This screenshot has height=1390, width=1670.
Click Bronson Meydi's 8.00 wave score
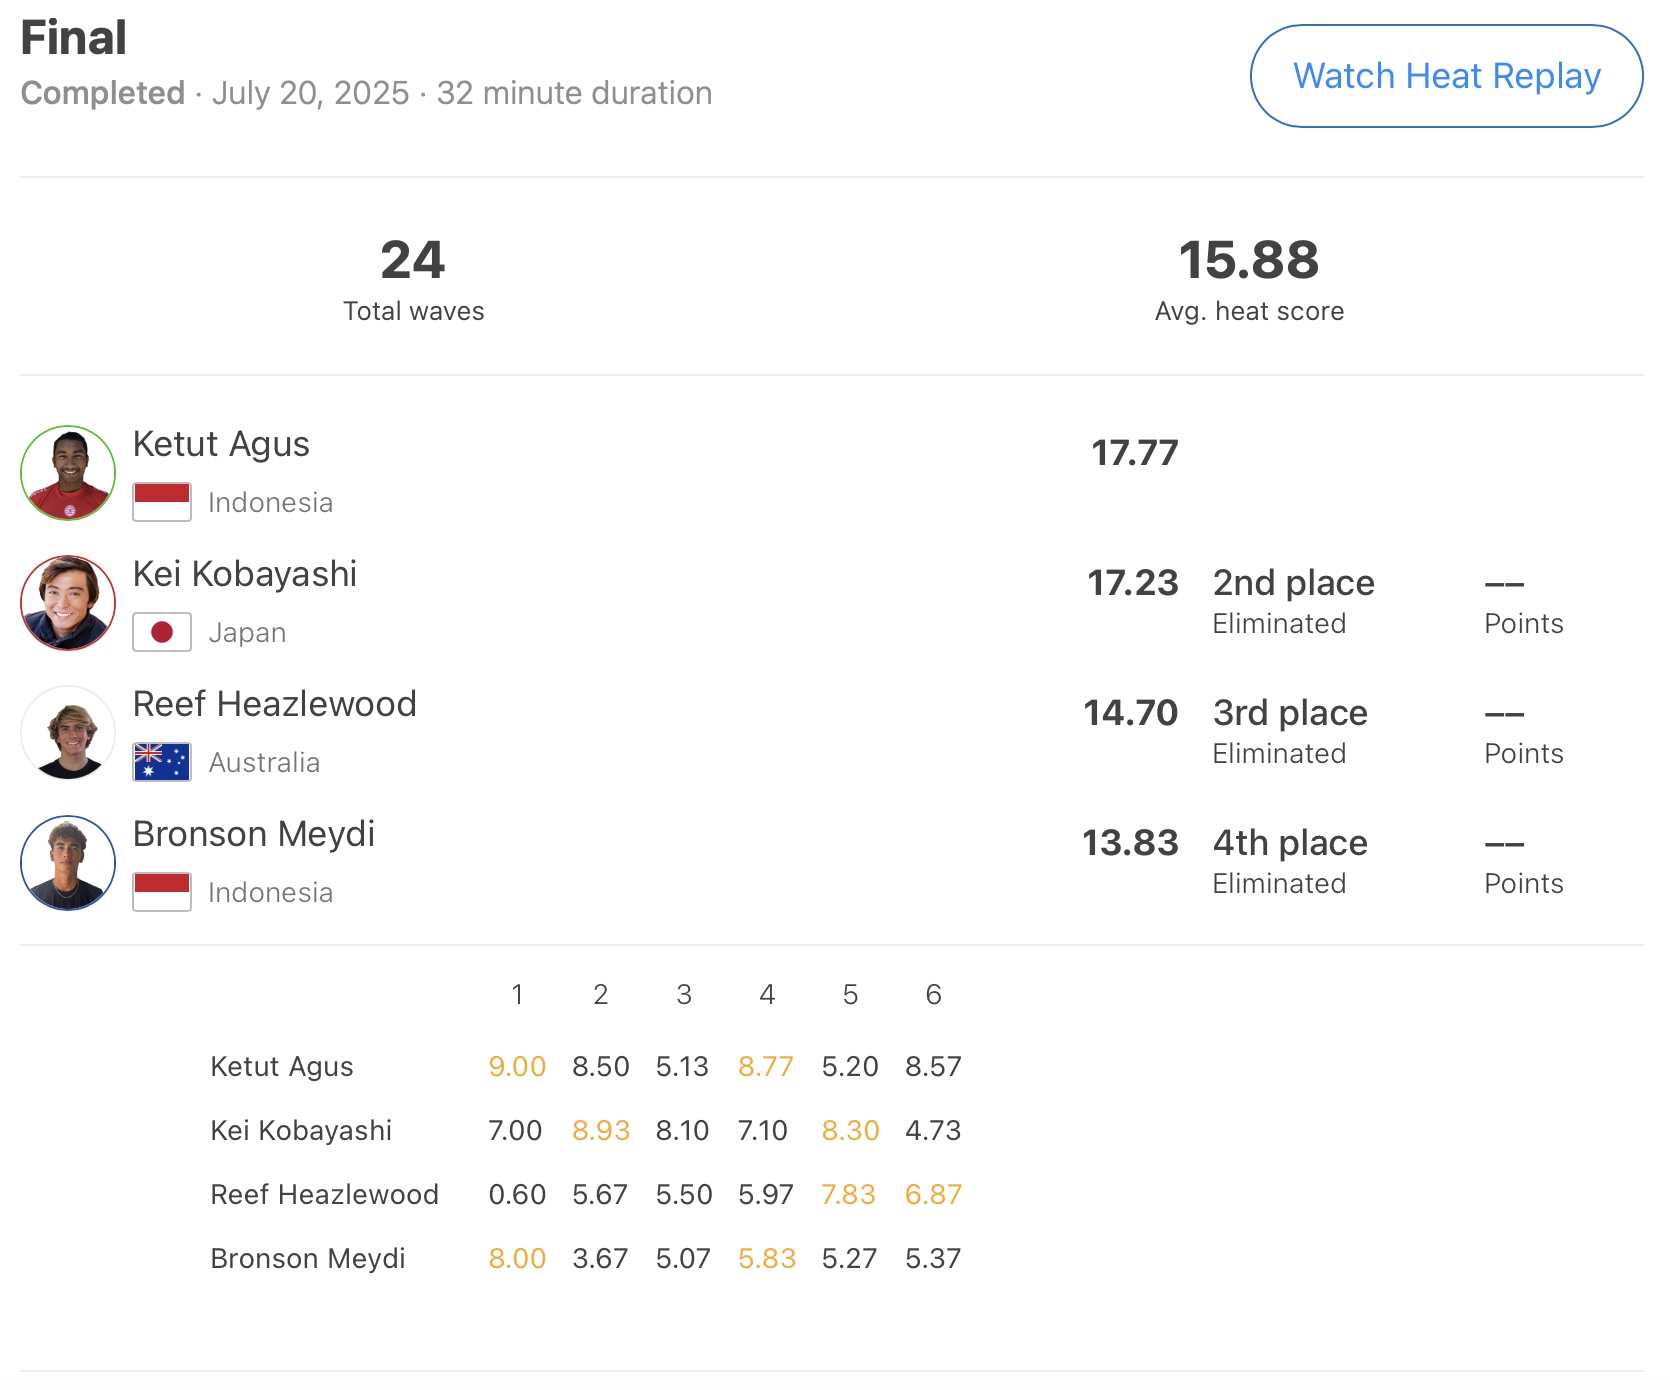coord(517,1259)
